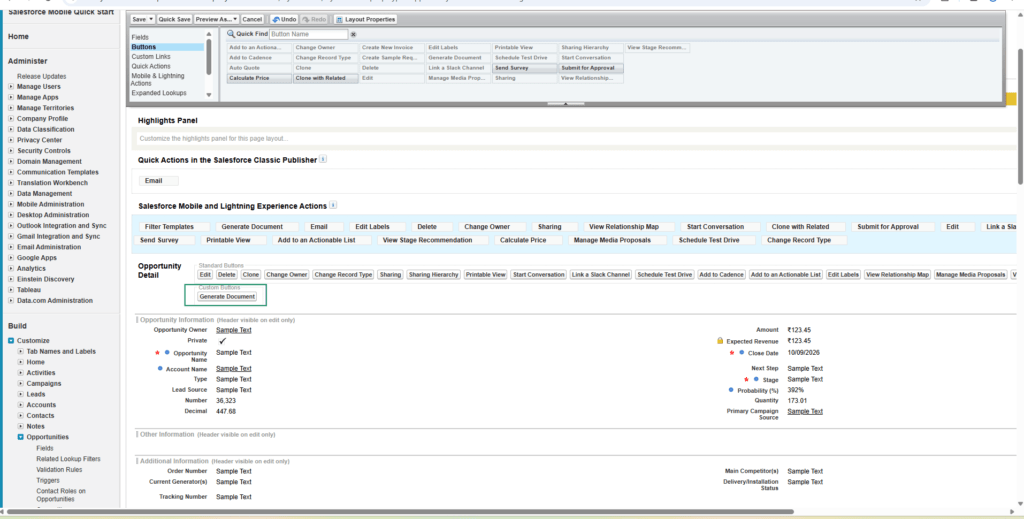Select Mobile & Lightning Actions palette category

pos(157,80)
